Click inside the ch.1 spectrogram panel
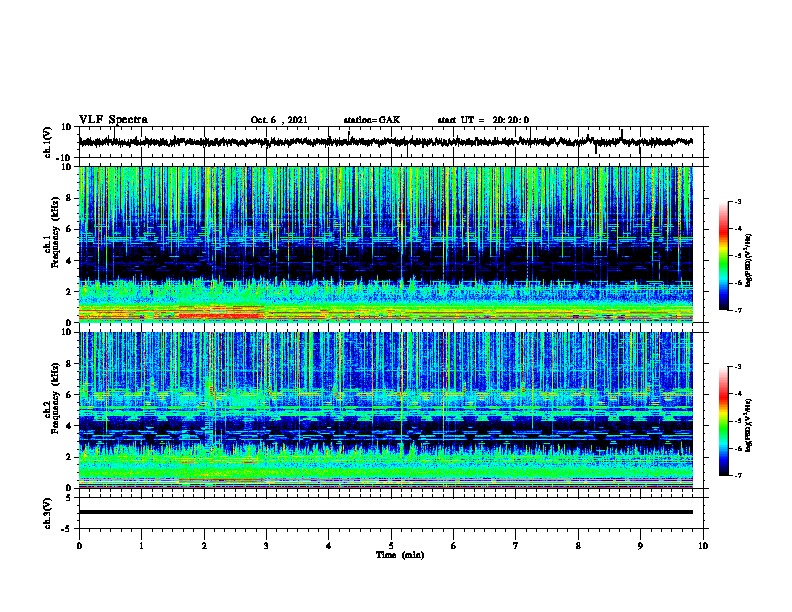Viewport: 792px width, 612px height. (386, 244)
